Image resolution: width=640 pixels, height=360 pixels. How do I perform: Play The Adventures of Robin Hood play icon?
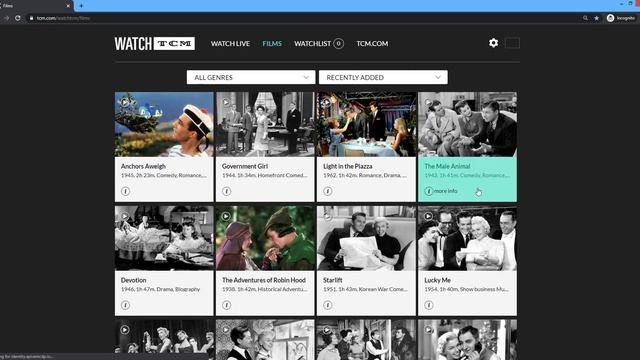tap(226, 216)
